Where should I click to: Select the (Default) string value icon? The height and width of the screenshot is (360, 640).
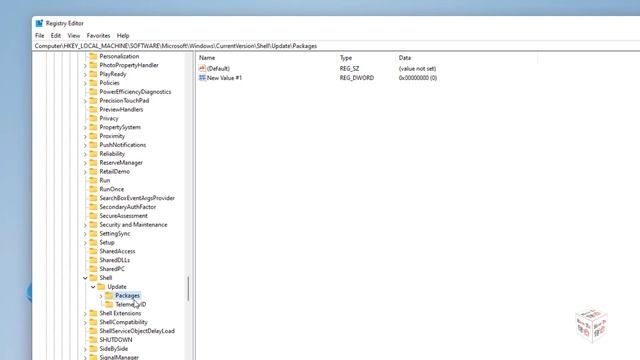[202, 69]
